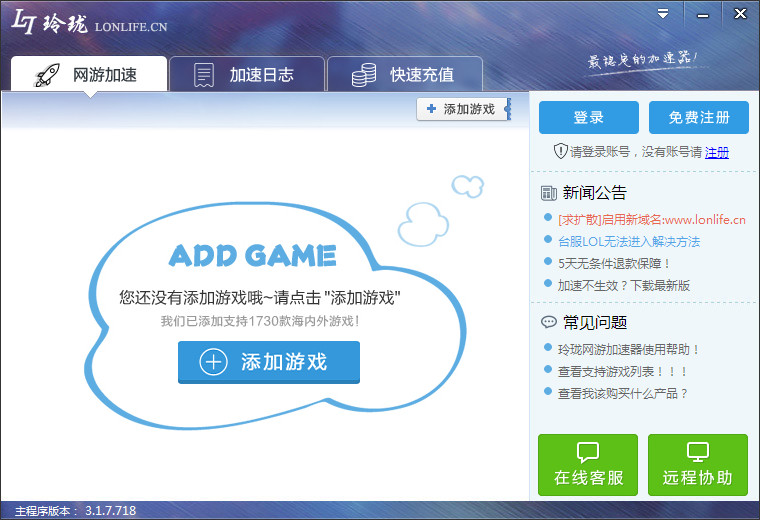Click the large blue 添加游戏 button
This screenshot has width=760, height=520.
click(269, 362)
